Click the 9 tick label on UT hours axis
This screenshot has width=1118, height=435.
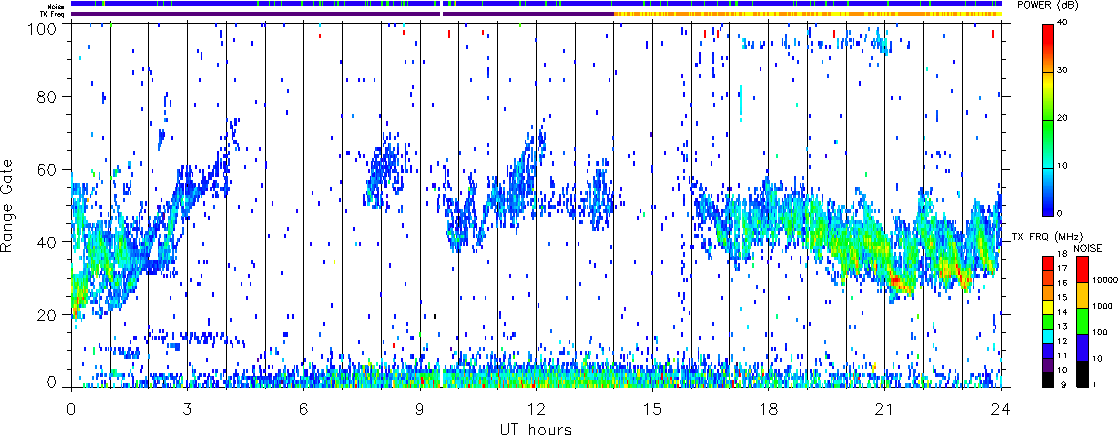click(420, 409)
